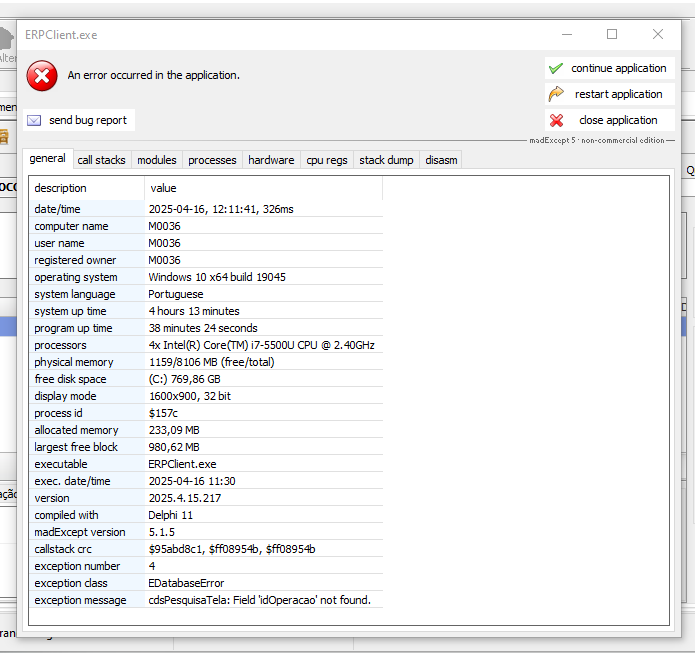Open the cpu regs tab
The height and width of the screenshot is (653, 695).
327,160
